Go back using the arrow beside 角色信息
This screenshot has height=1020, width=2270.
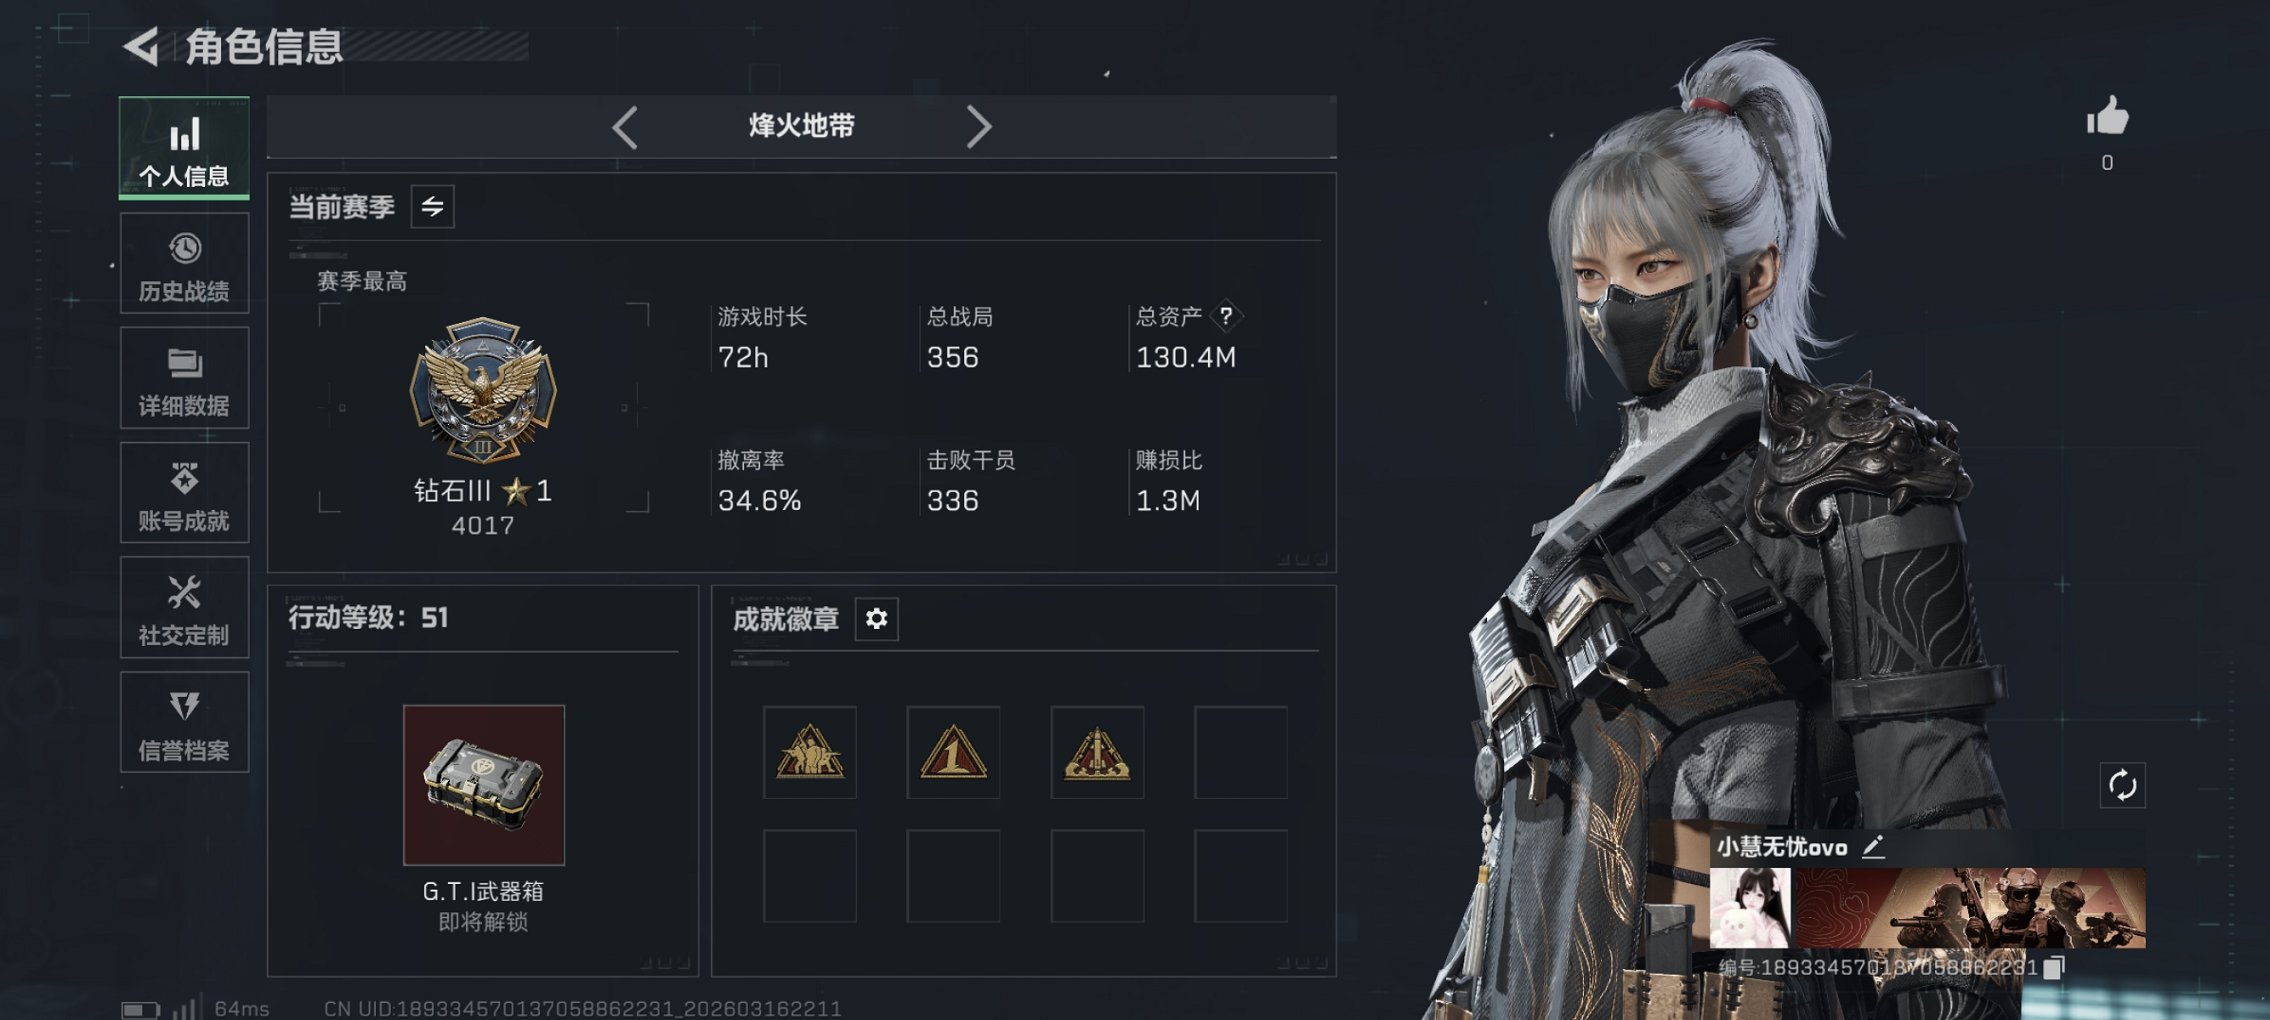click(142, 46)
